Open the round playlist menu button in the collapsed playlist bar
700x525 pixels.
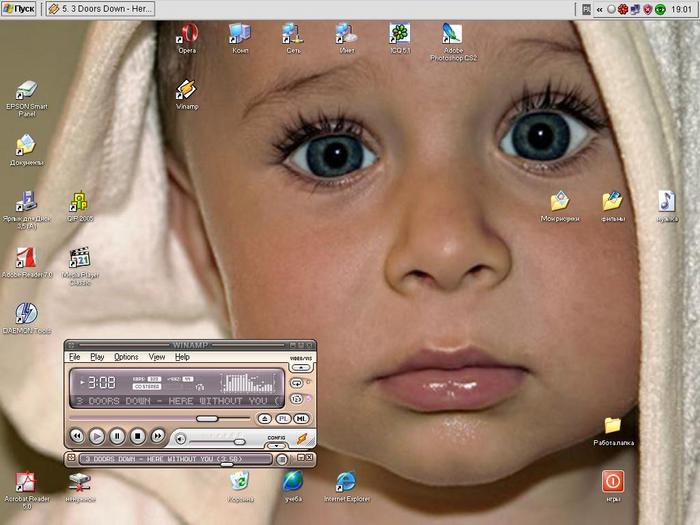pos(282,459)
